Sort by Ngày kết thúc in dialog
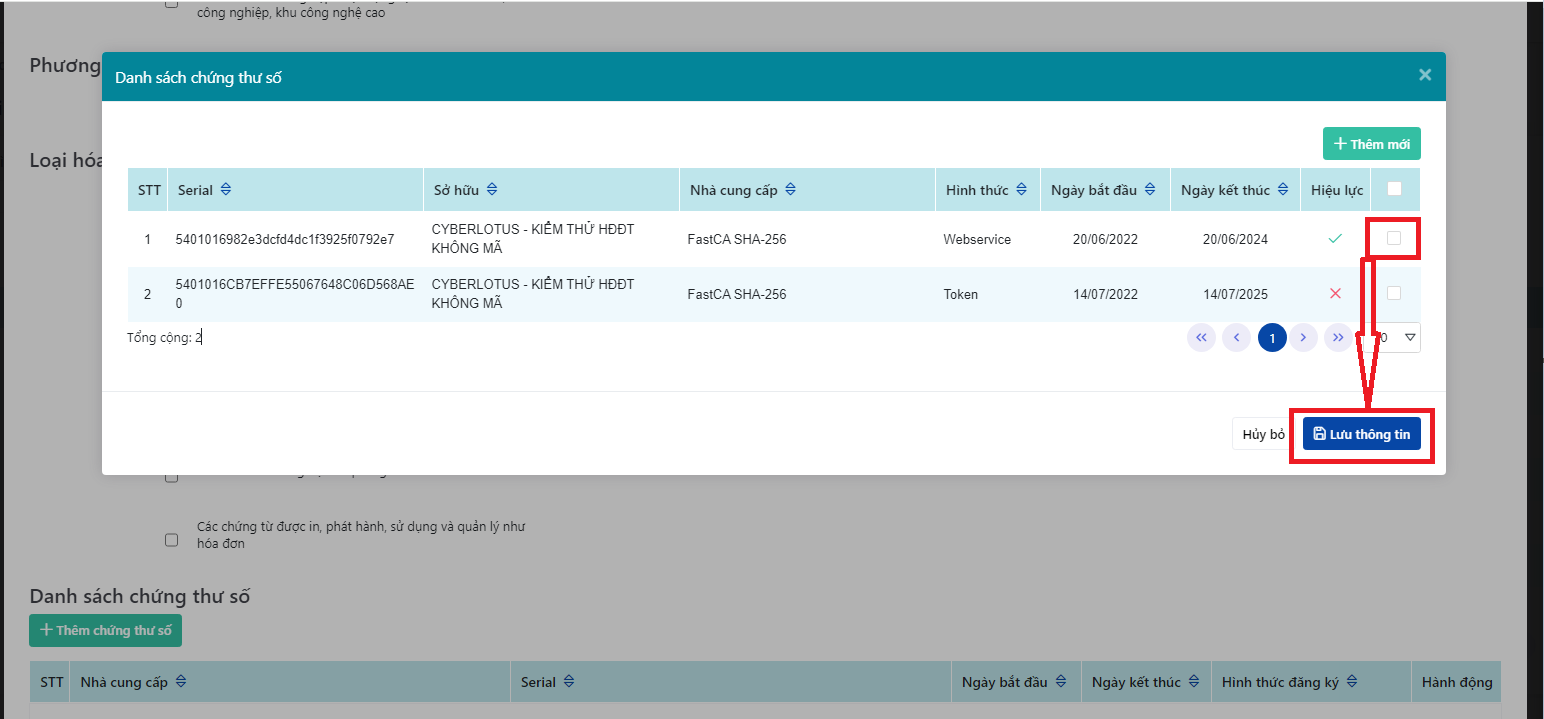 1283,190
